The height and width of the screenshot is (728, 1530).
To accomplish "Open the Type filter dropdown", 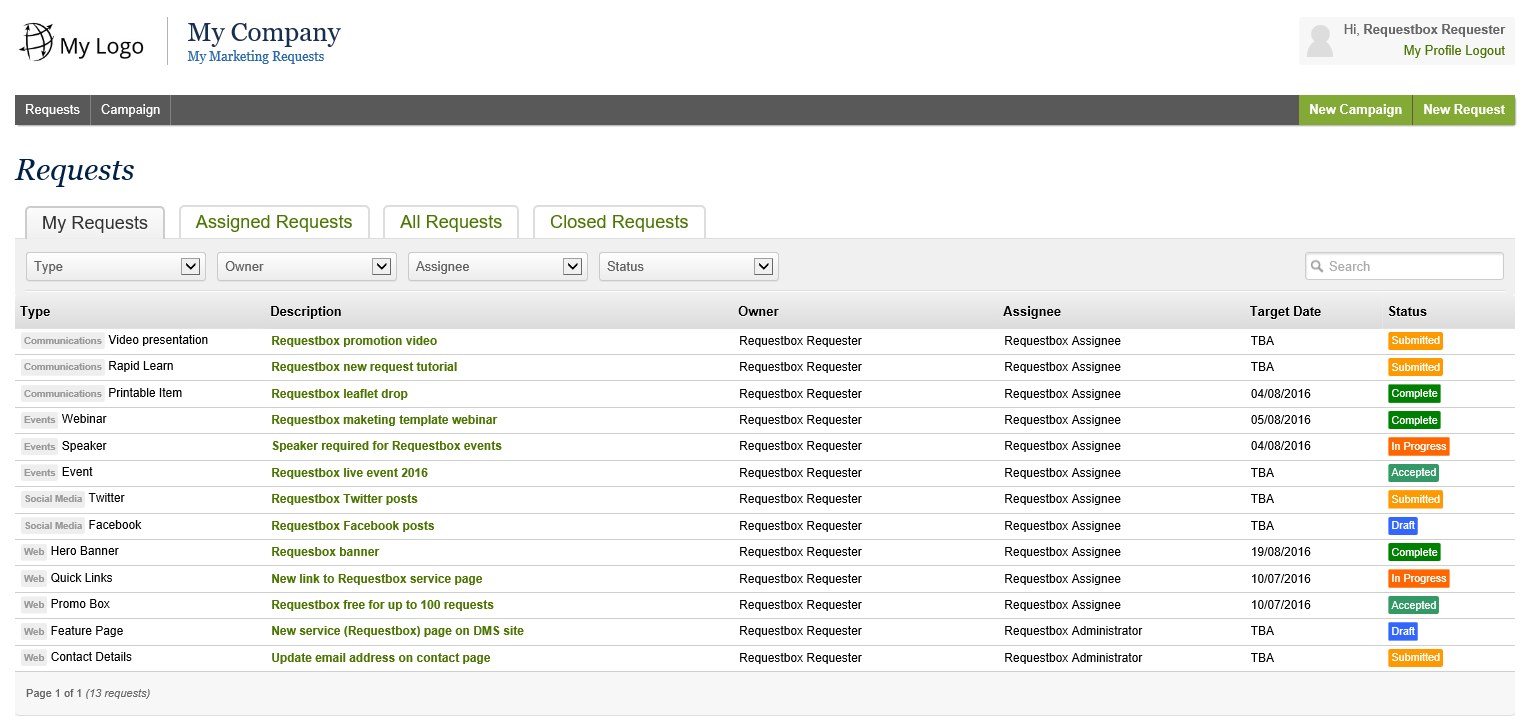I will click(115, 267).
